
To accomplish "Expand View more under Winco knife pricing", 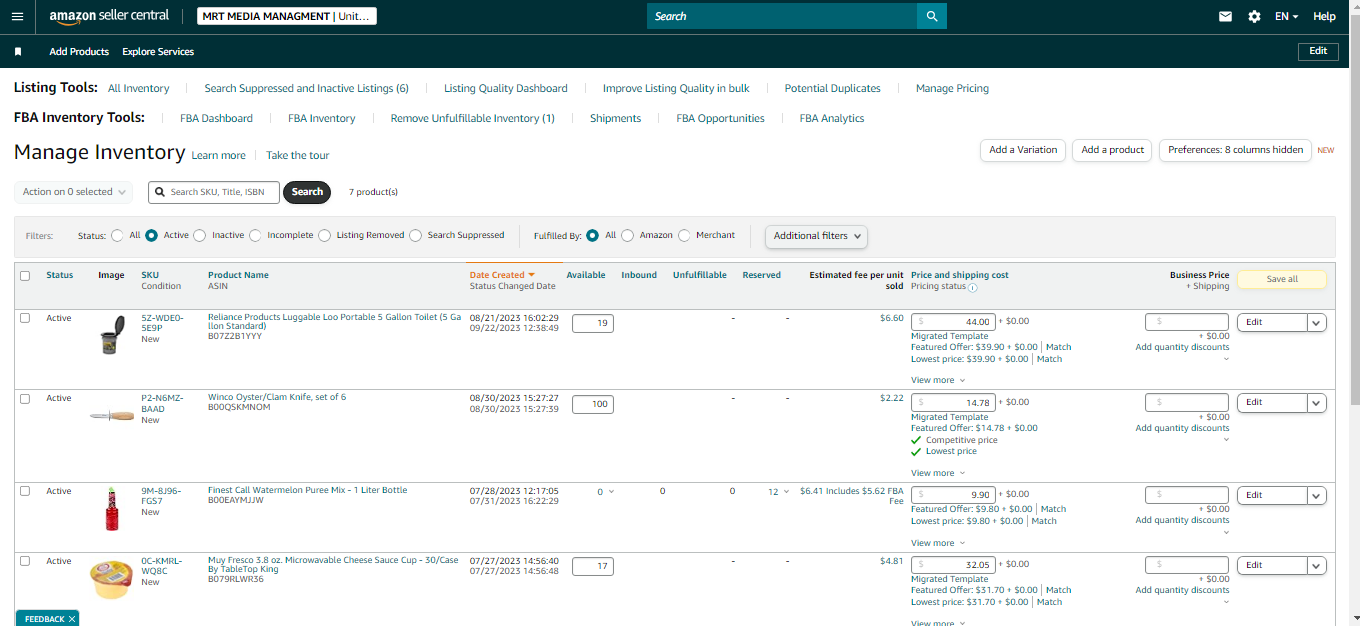I will [938, 473].
